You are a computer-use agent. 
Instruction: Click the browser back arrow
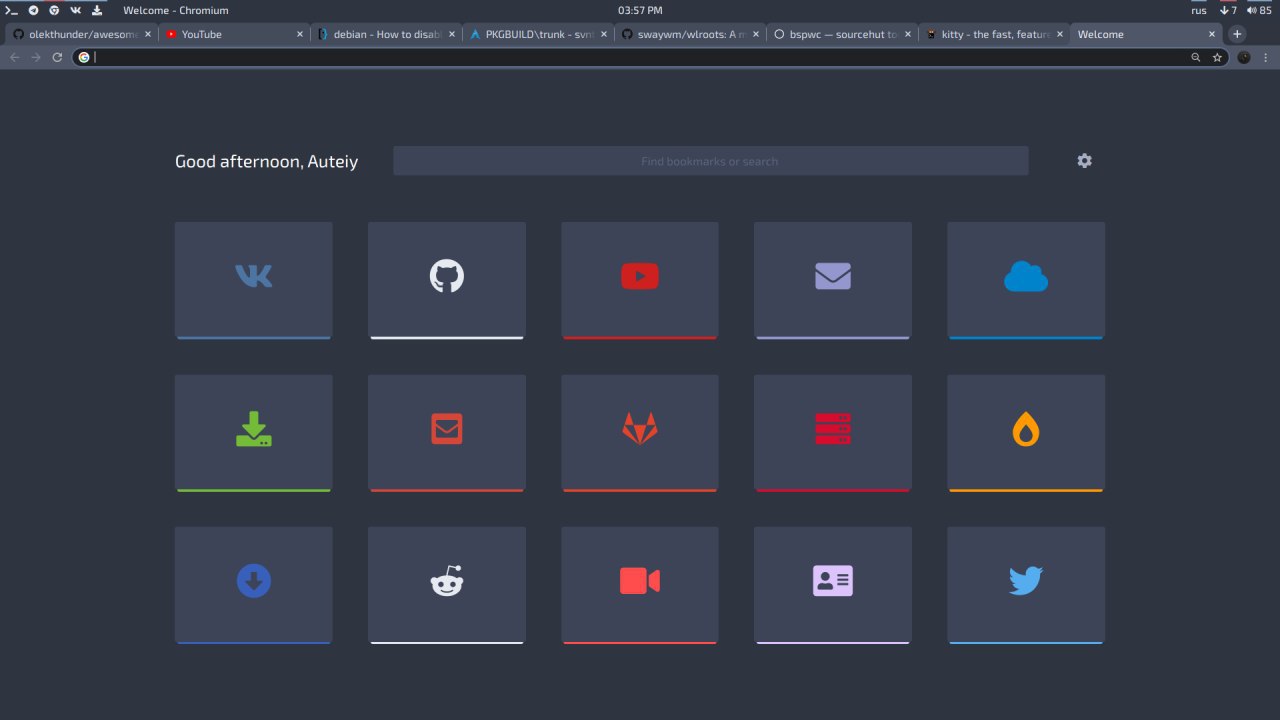[x=14, y=57]
